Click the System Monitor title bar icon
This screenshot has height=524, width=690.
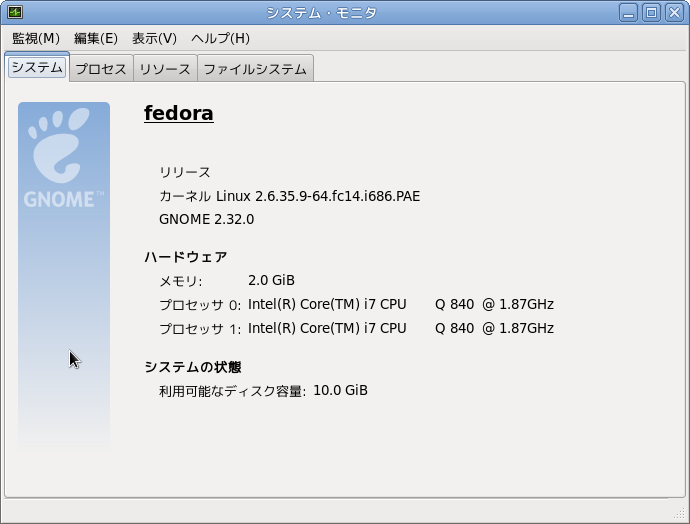(x=15, y=12)
